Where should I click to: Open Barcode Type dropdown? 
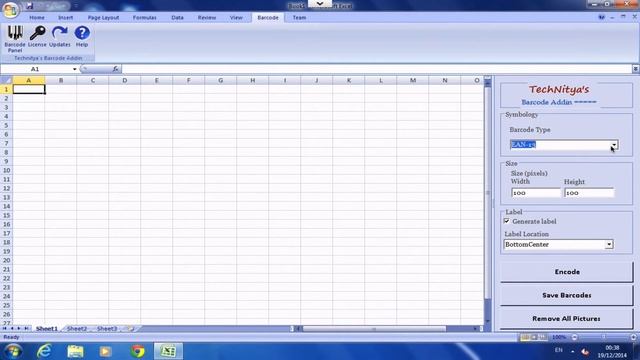[x=614, y=145]
